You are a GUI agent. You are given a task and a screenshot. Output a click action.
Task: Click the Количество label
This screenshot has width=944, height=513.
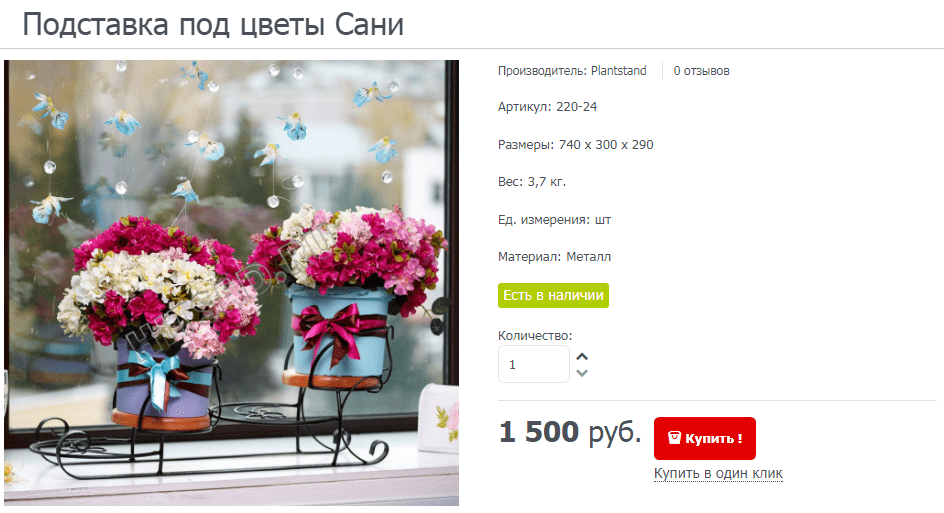[535, 335]
